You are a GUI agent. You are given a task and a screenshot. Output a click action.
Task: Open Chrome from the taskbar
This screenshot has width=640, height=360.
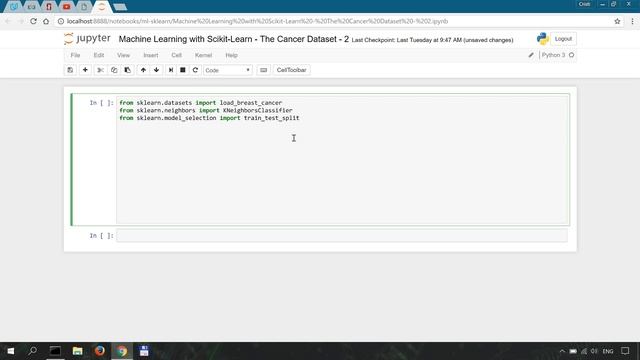point(122,351)
